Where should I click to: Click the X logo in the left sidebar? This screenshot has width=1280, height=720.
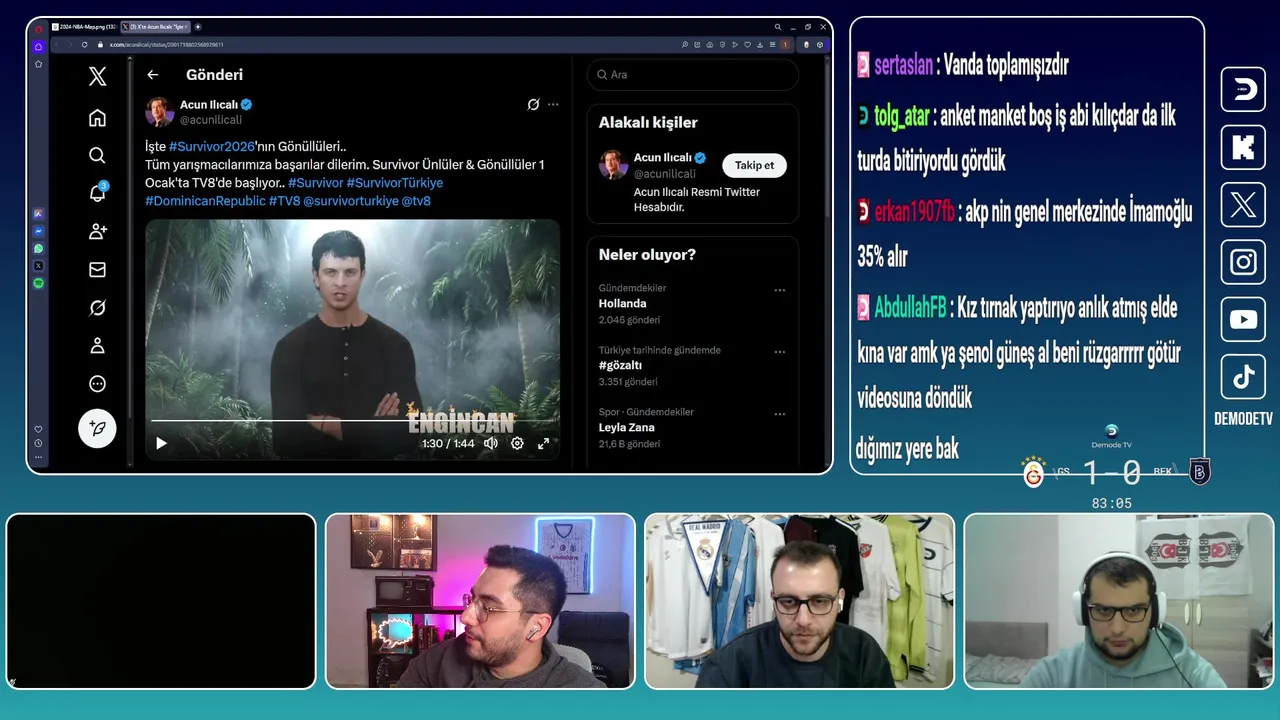[x=97, y=76]
